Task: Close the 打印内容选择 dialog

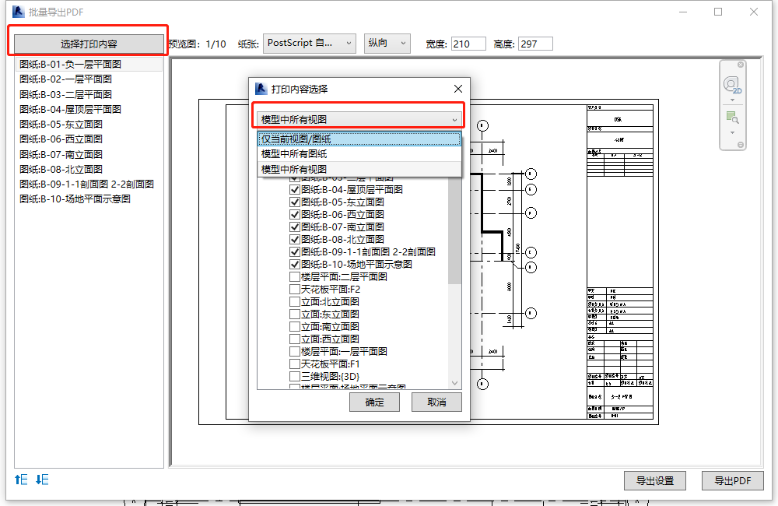Action: pyautogui.click(x=458, y=89)
